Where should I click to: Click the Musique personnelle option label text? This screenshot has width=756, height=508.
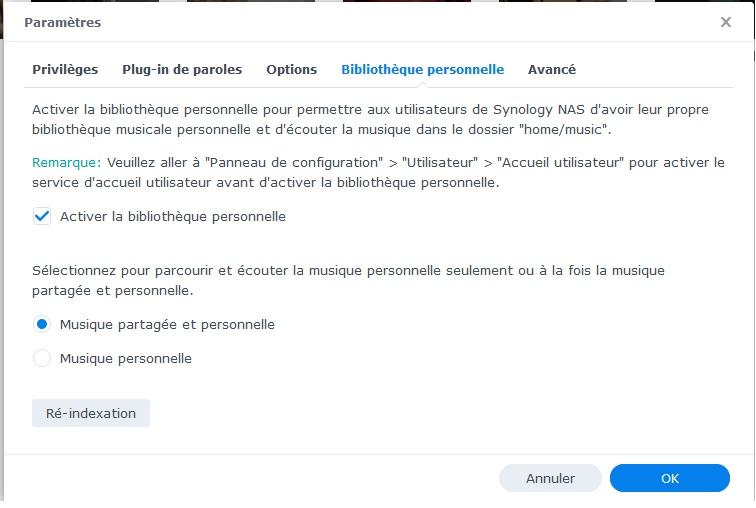click(x=126, y=358)
